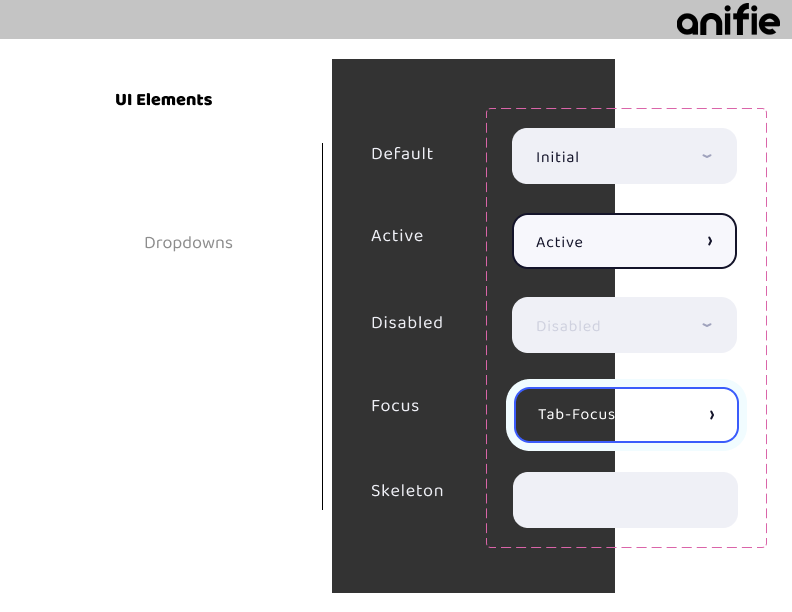Click the chevron icon in Disabled dropdown
Viewport: 792px width, 612px height.
coord(707,325)
